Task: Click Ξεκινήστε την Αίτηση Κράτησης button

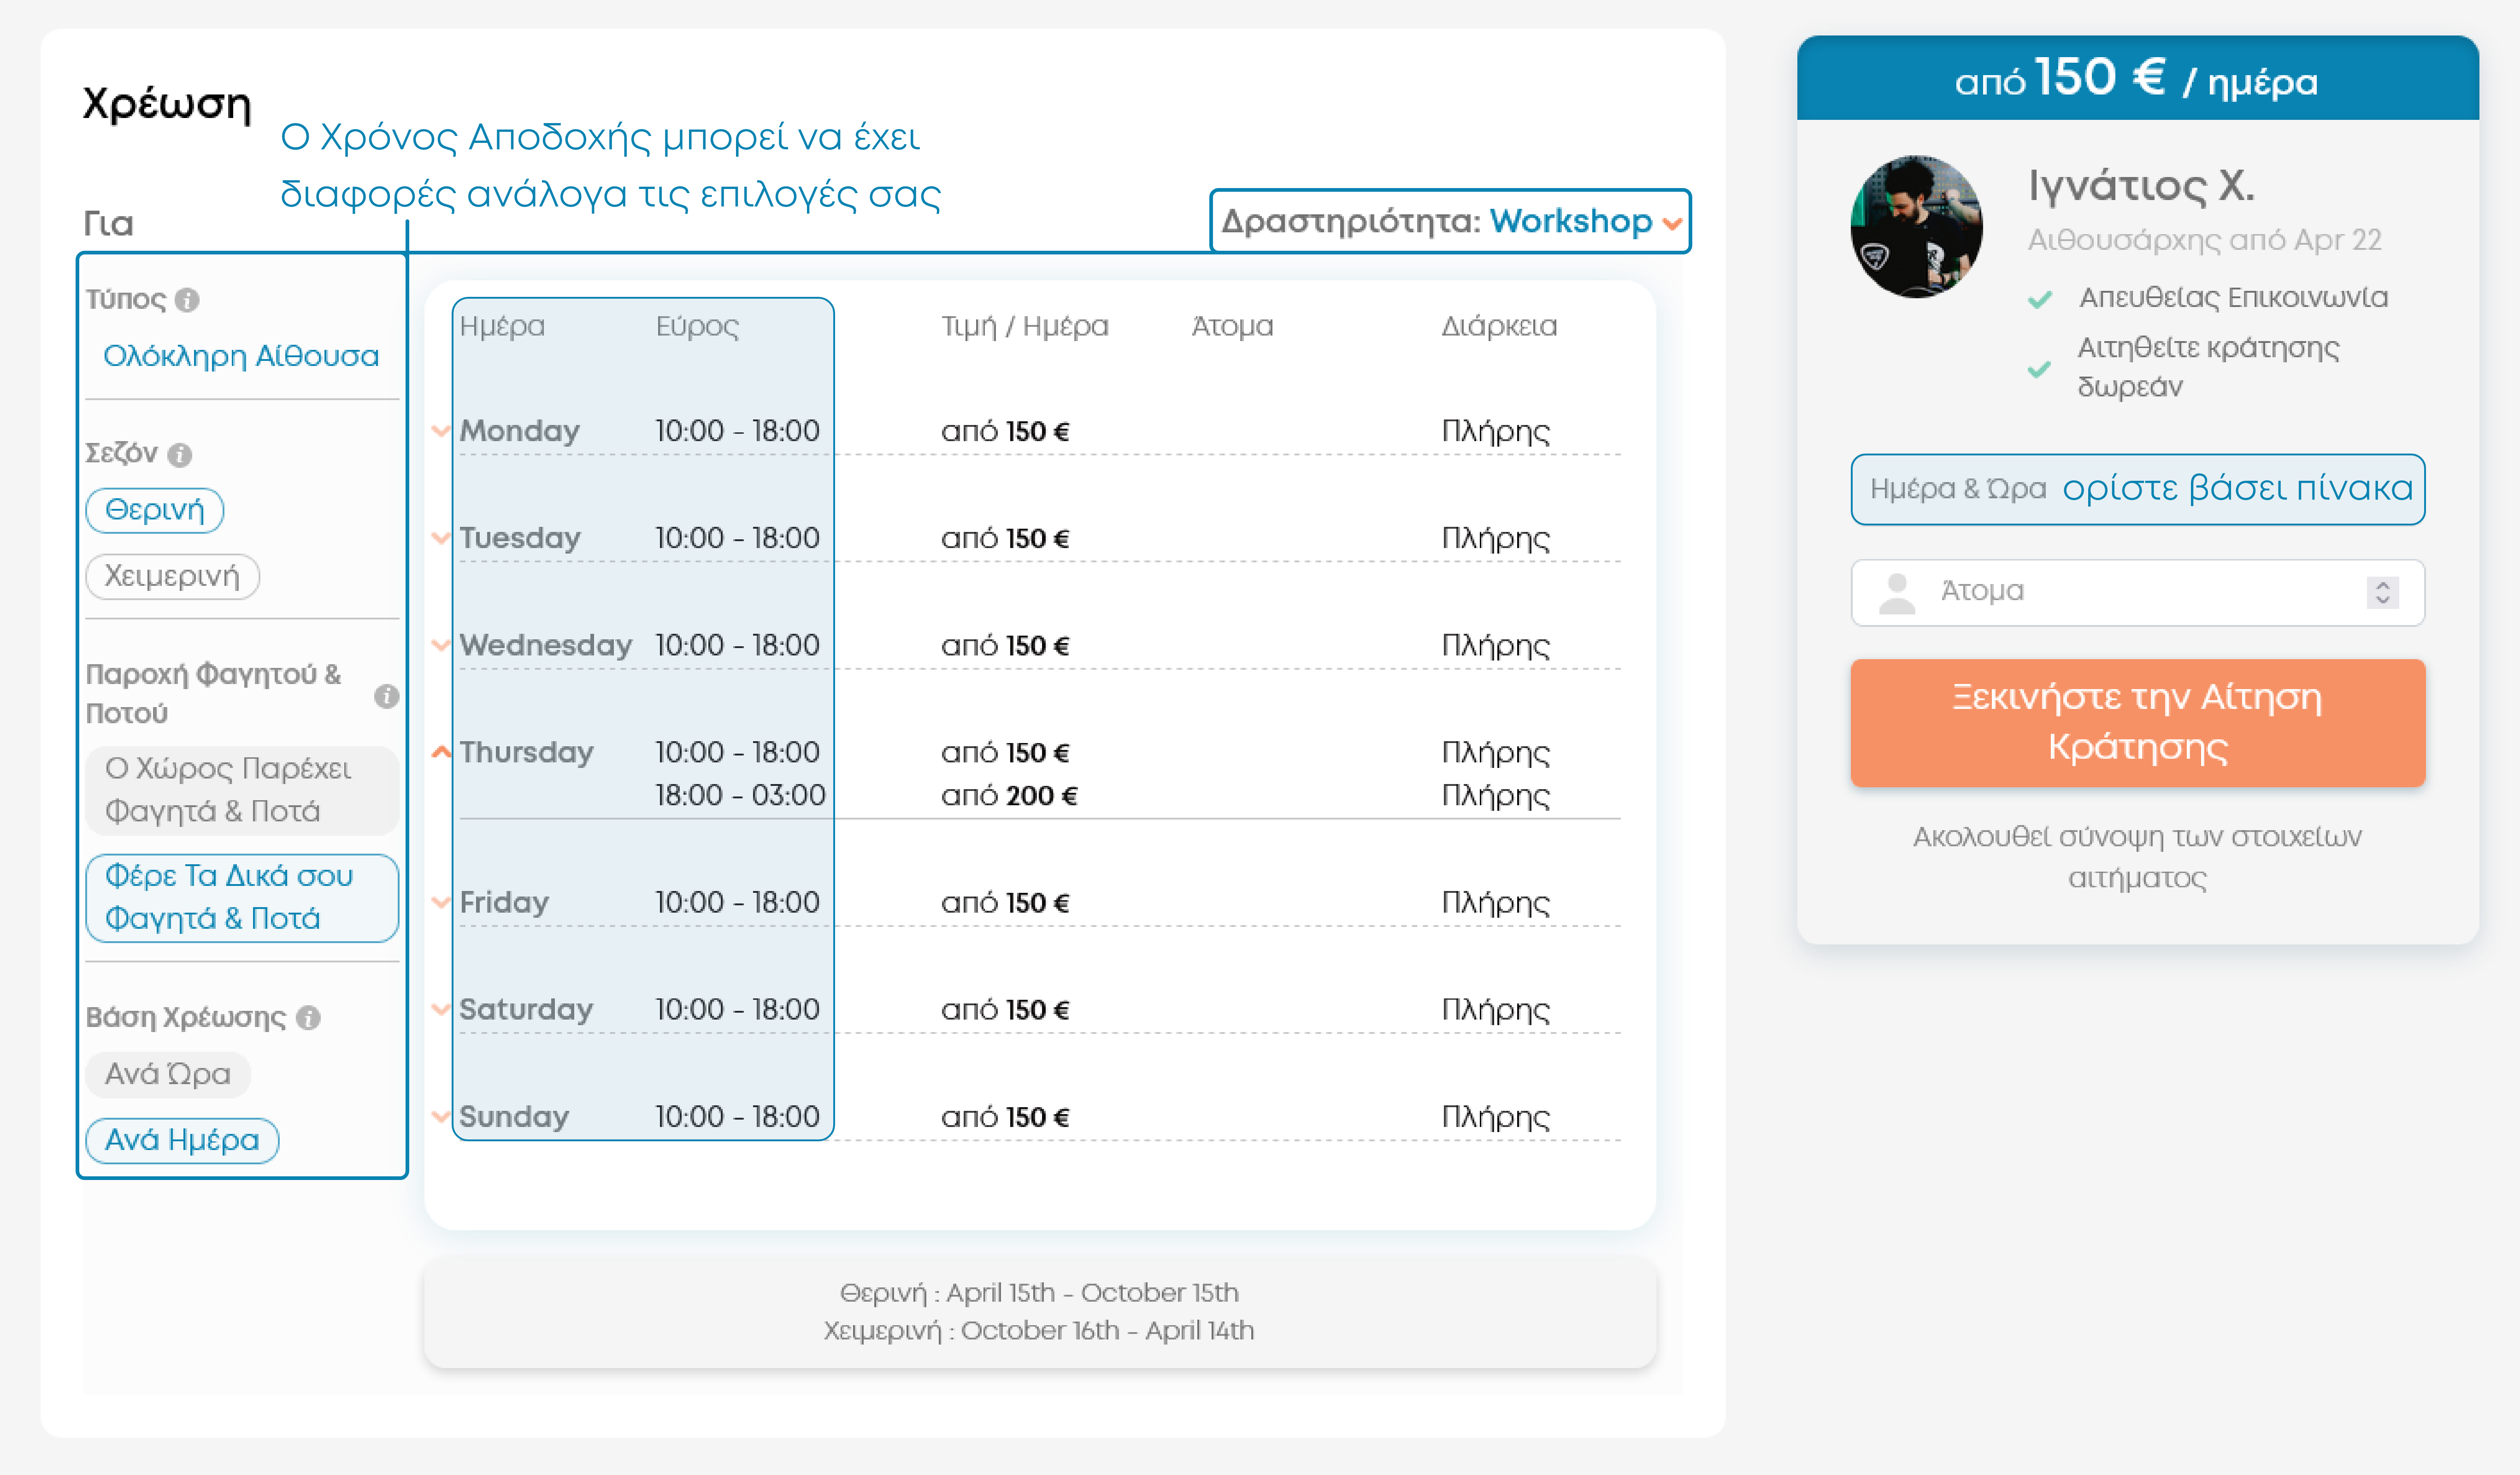Action: (2137, 722)
